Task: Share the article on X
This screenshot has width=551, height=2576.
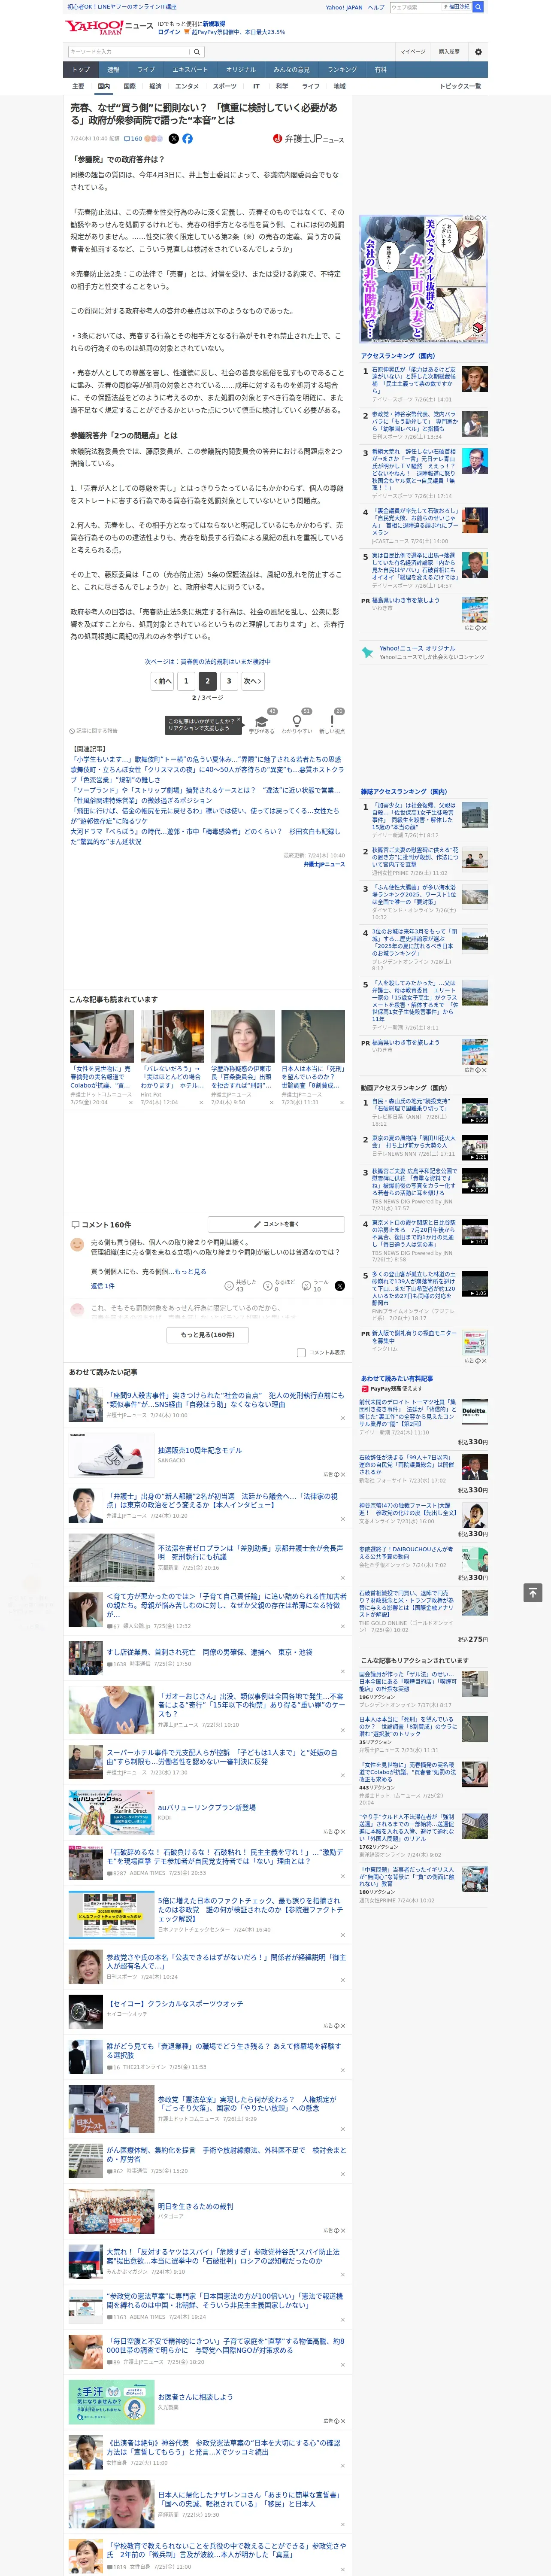Action: pos(174,139)
